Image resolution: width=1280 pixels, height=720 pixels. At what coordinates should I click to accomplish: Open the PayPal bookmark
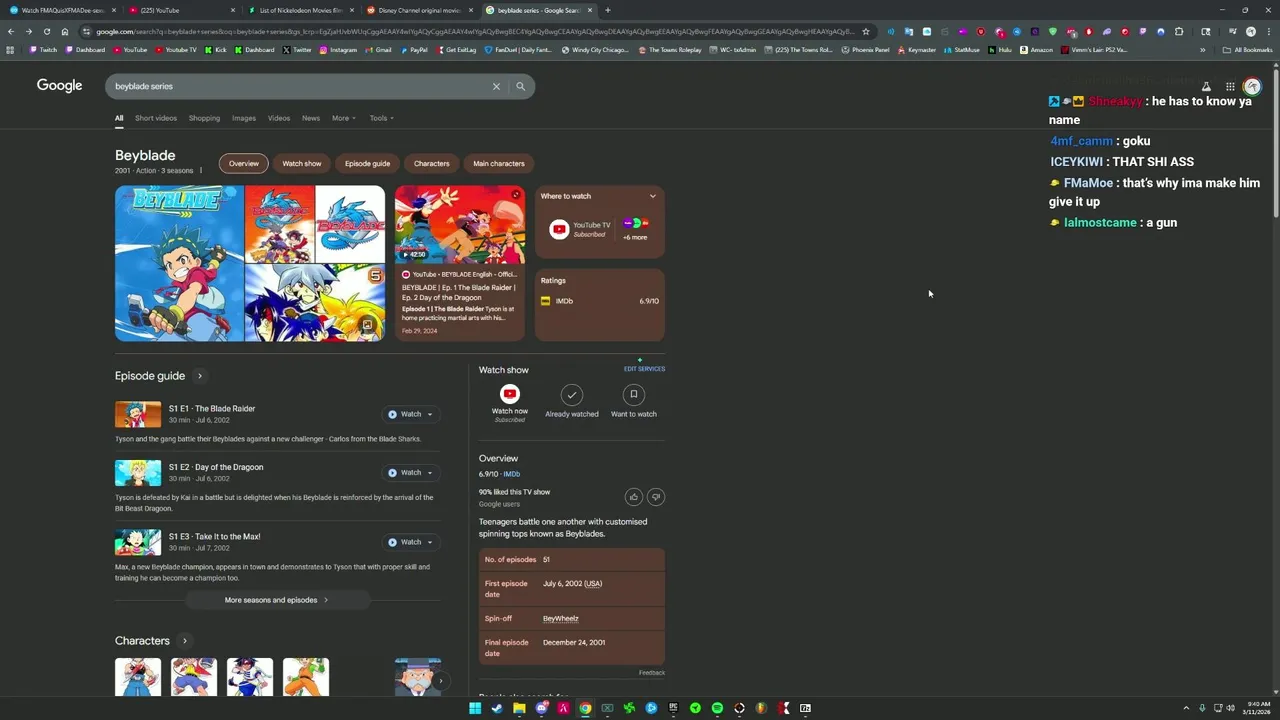pyautogui.click(x=414, y=50)
